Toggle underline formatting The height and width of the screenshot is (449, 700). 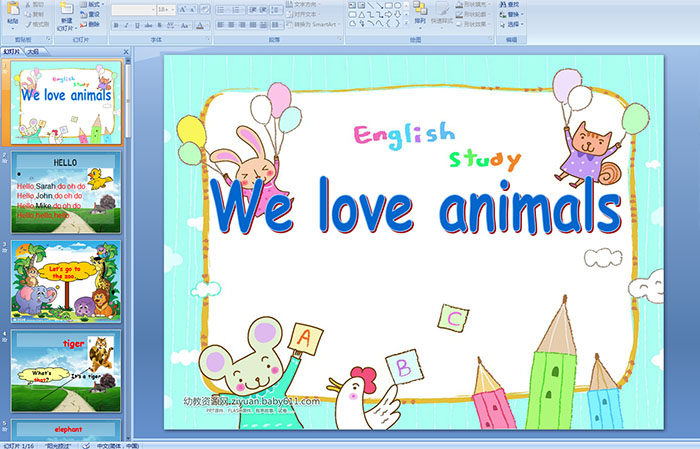pos(137,25)
